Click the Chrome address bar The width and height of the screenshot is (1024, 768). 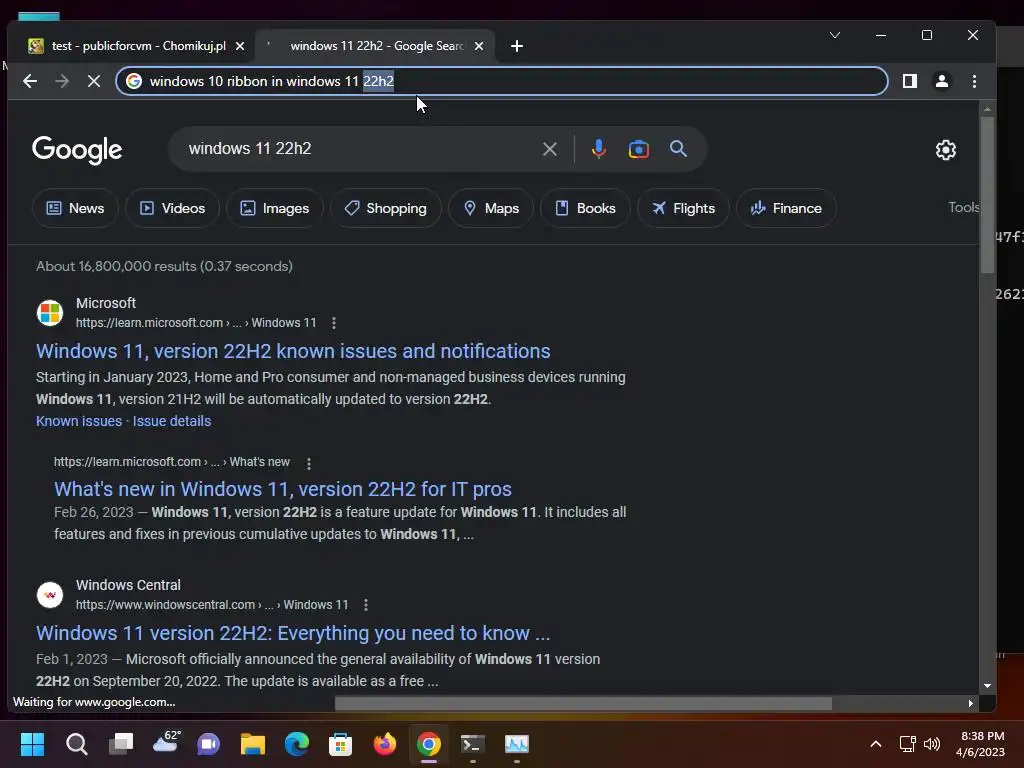pos(502,81)
